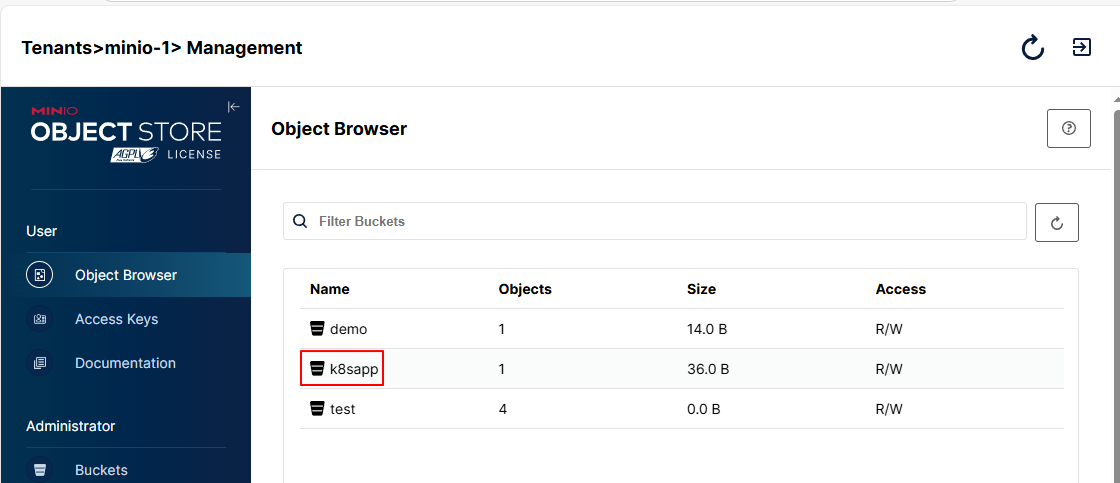Viewport: 1120px width, 483px height.
Task: Click the Buckets sidebar icon
Action: 39,470
